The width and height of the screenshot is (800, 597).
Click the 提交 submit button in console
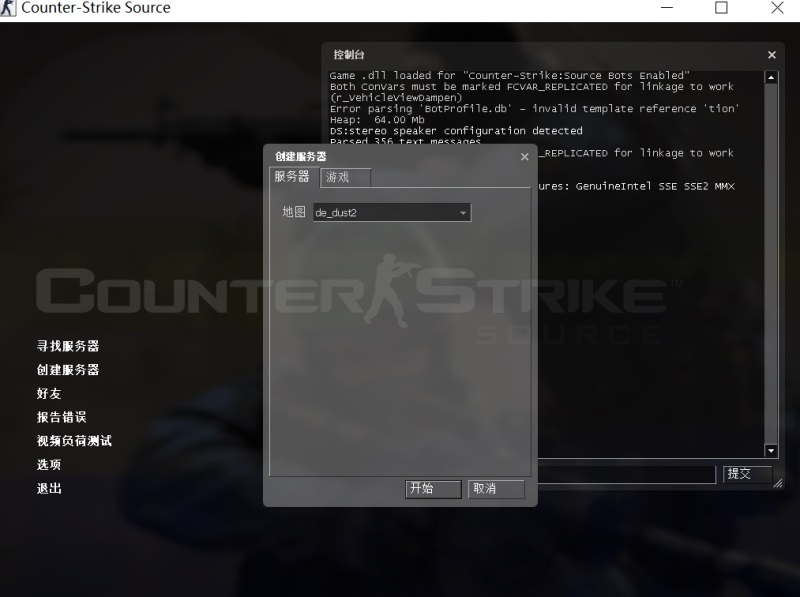[747, 474]
